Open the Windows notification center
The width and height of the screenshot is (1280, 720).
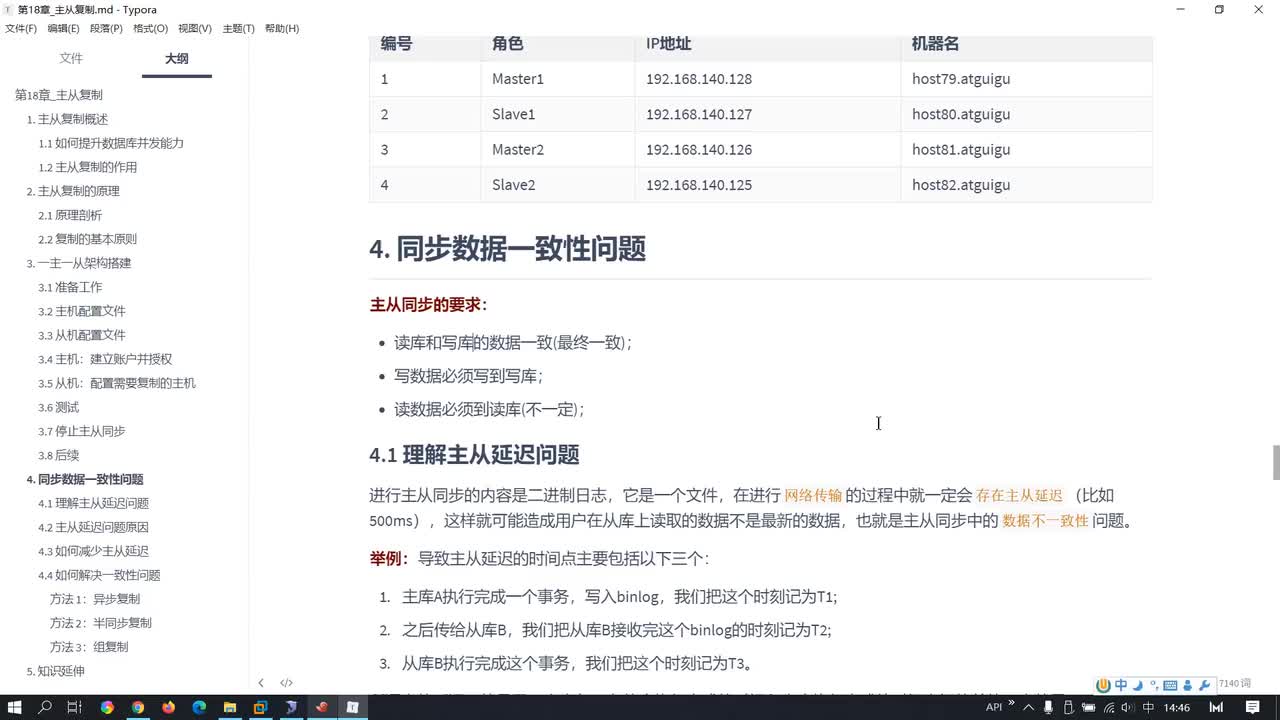1252,707
